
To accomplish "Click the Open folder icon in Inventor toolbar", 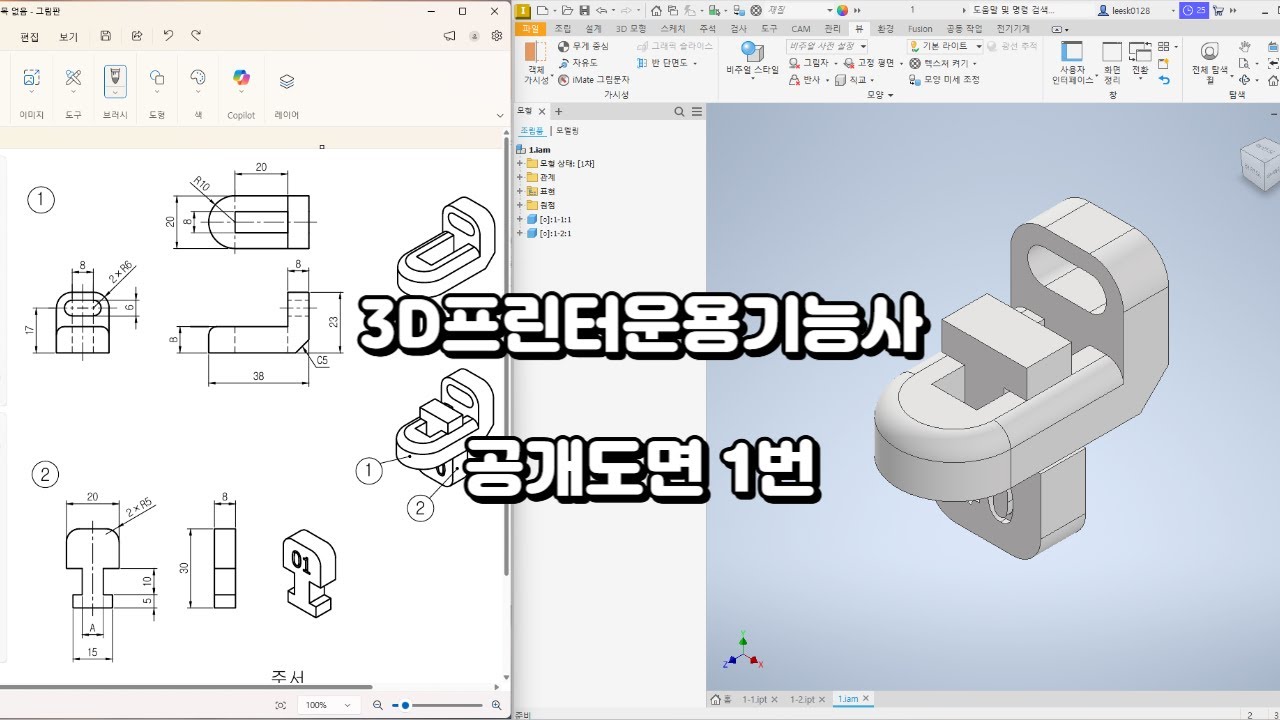I will tap(569, 10).
